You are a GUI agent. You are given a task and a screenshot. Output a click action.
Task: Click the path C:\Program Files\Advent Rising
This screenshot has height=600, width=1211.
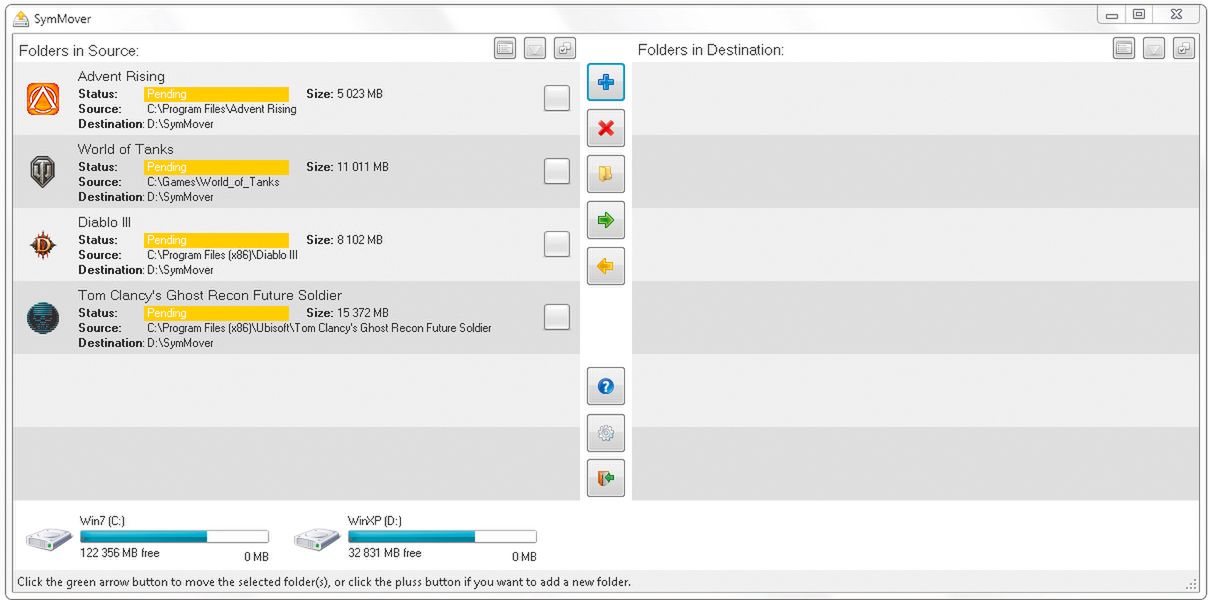(x=222, y=109)
